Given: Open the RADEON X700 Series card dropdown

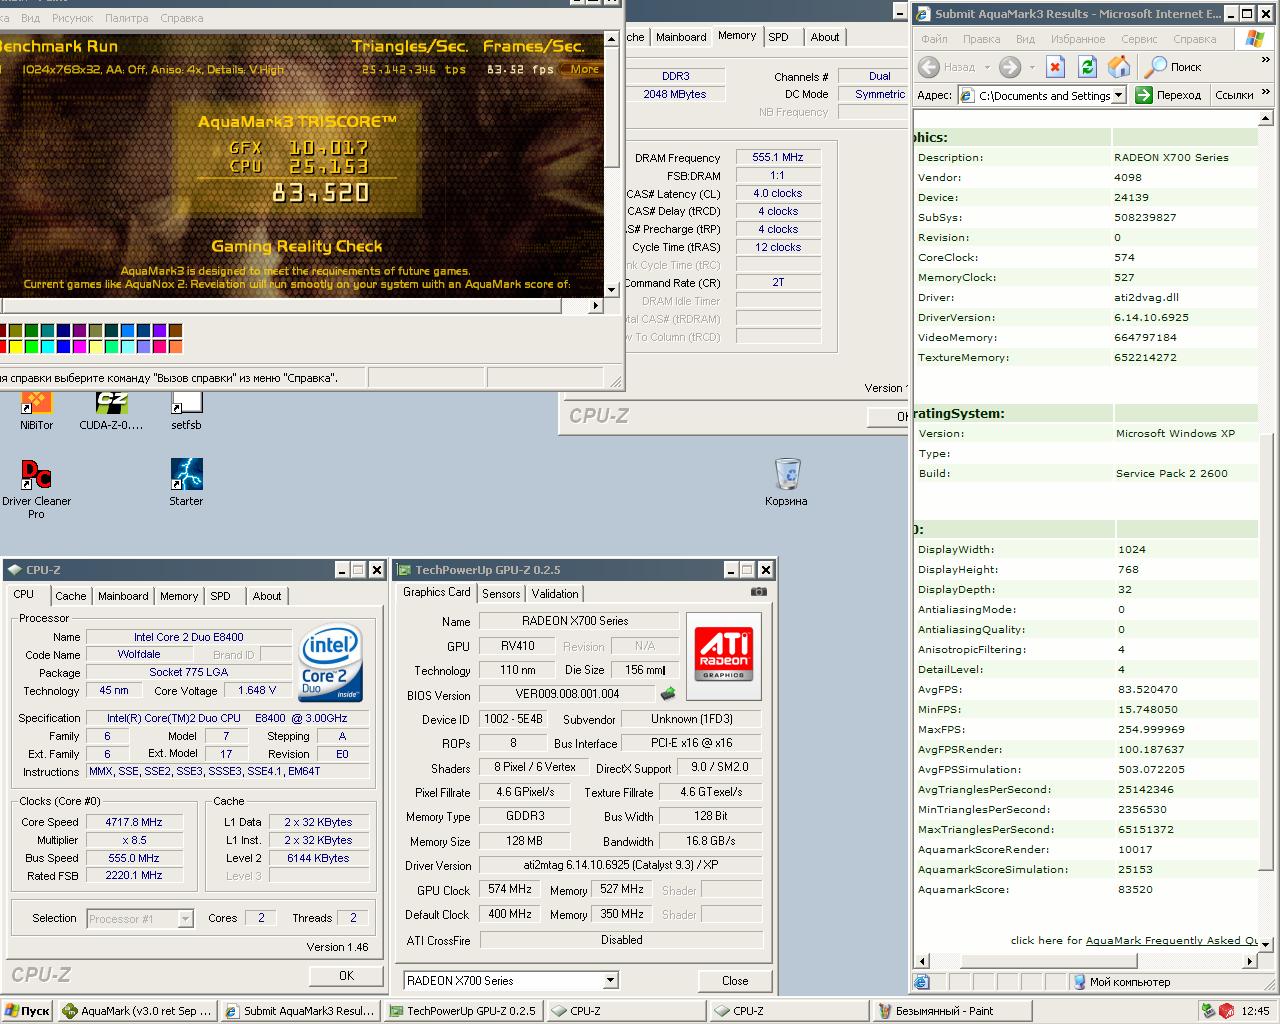Looking at the screenshot, I should [610, 981].
